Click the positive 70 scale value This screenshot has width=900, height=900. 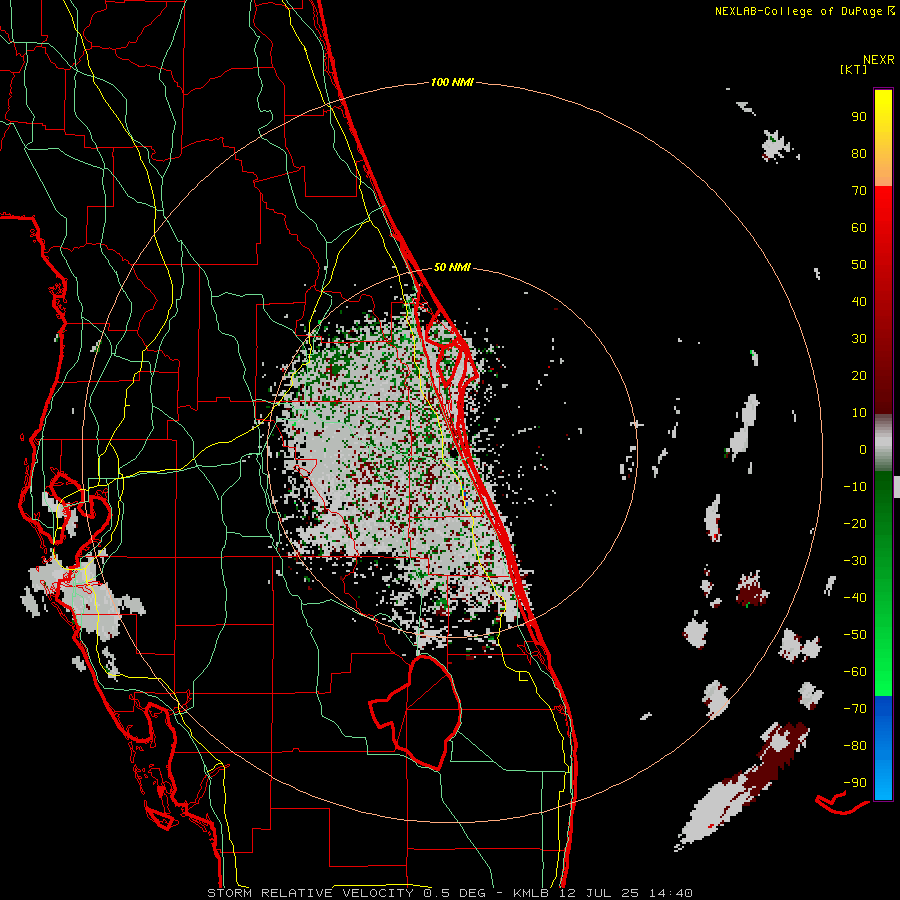pyautogui.click(x=859, y=191)
